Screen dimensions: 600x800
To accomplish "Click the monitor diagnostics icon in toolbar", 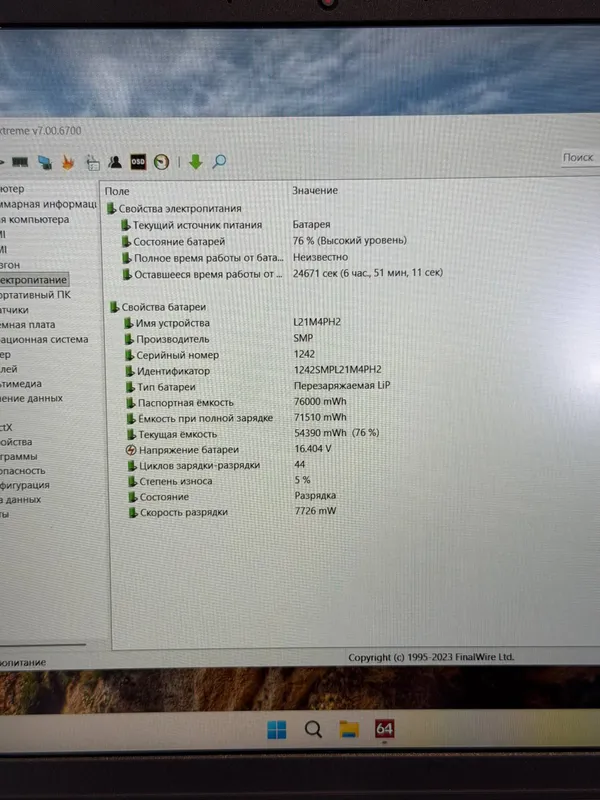I will point(44,162).
